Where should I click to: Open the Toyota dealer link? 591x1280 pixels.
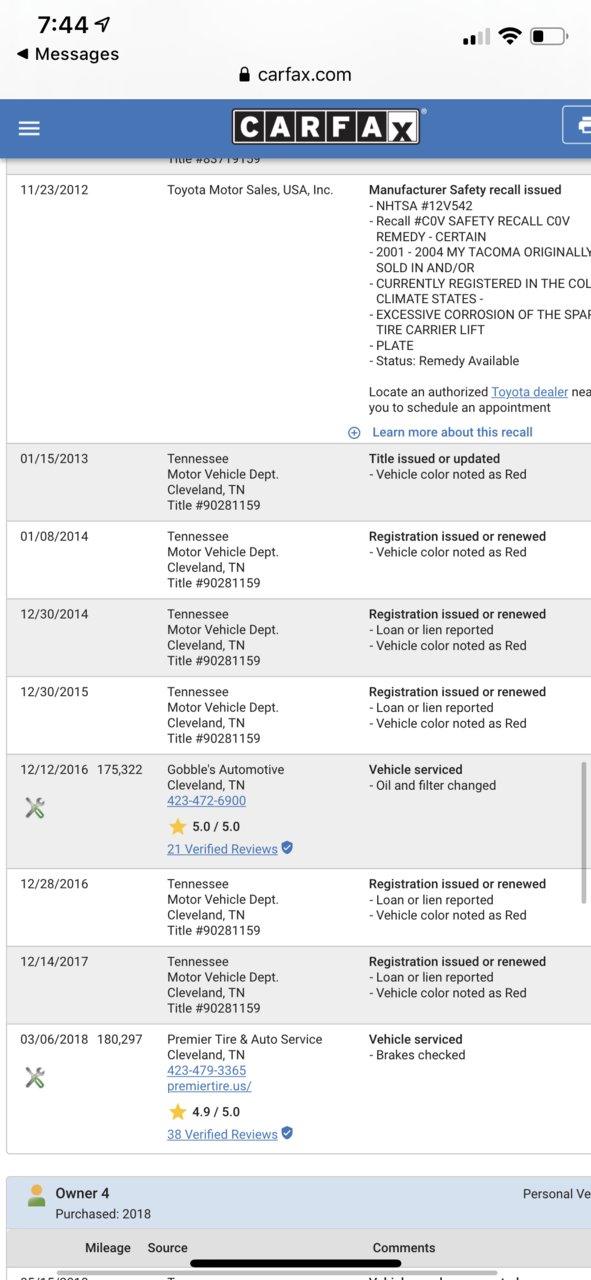tap(529, 392)
